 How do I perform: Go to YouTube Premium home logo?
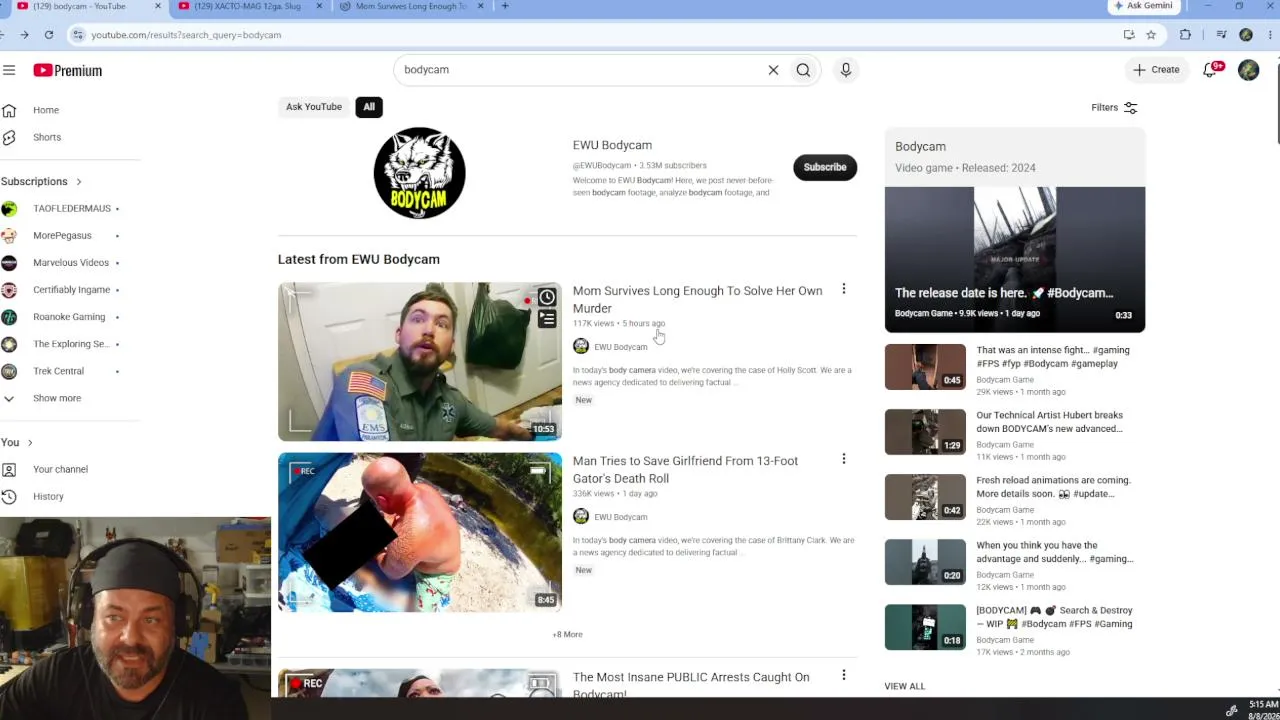[68, 70]
